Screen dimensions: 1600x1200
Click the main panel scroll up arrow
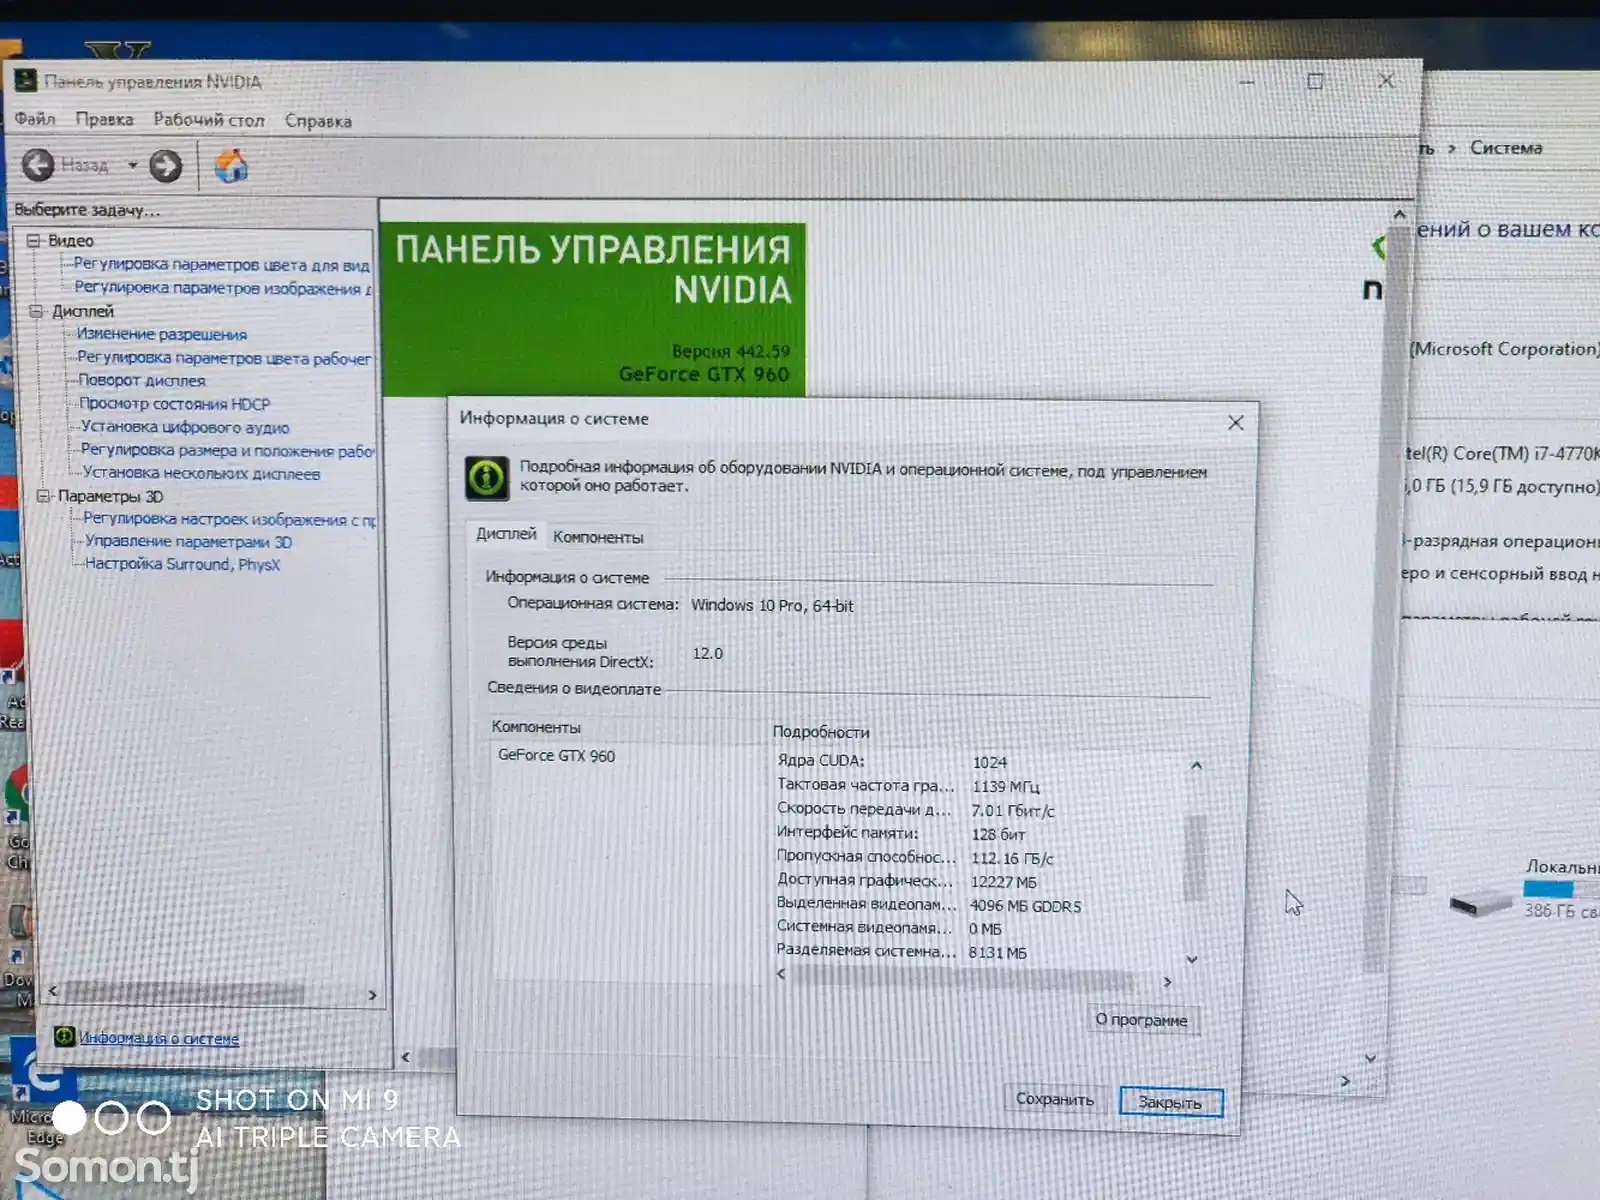click(x=1399, y=214)
